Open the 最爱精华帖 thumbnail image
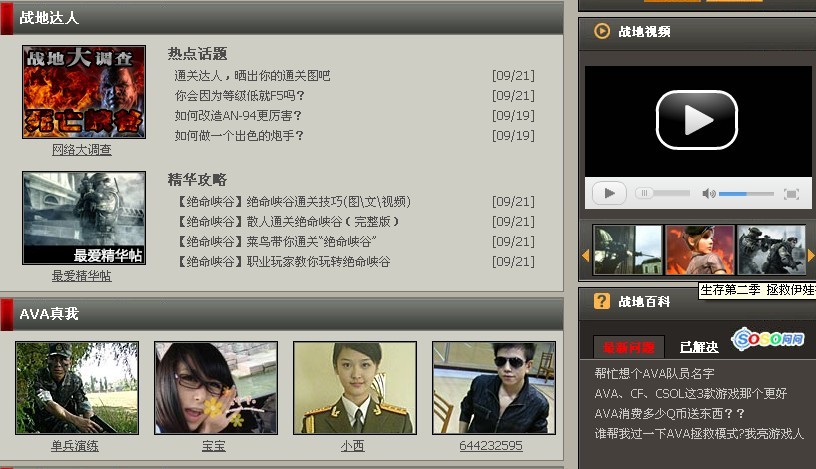 click(x=84, y=218)
